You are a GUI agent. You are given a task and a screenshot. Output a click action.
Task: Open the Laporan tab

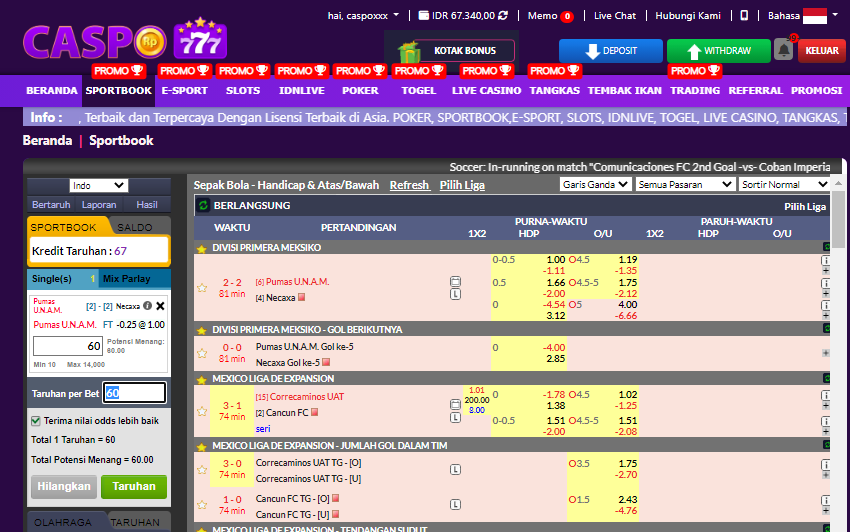pos(99,204)
